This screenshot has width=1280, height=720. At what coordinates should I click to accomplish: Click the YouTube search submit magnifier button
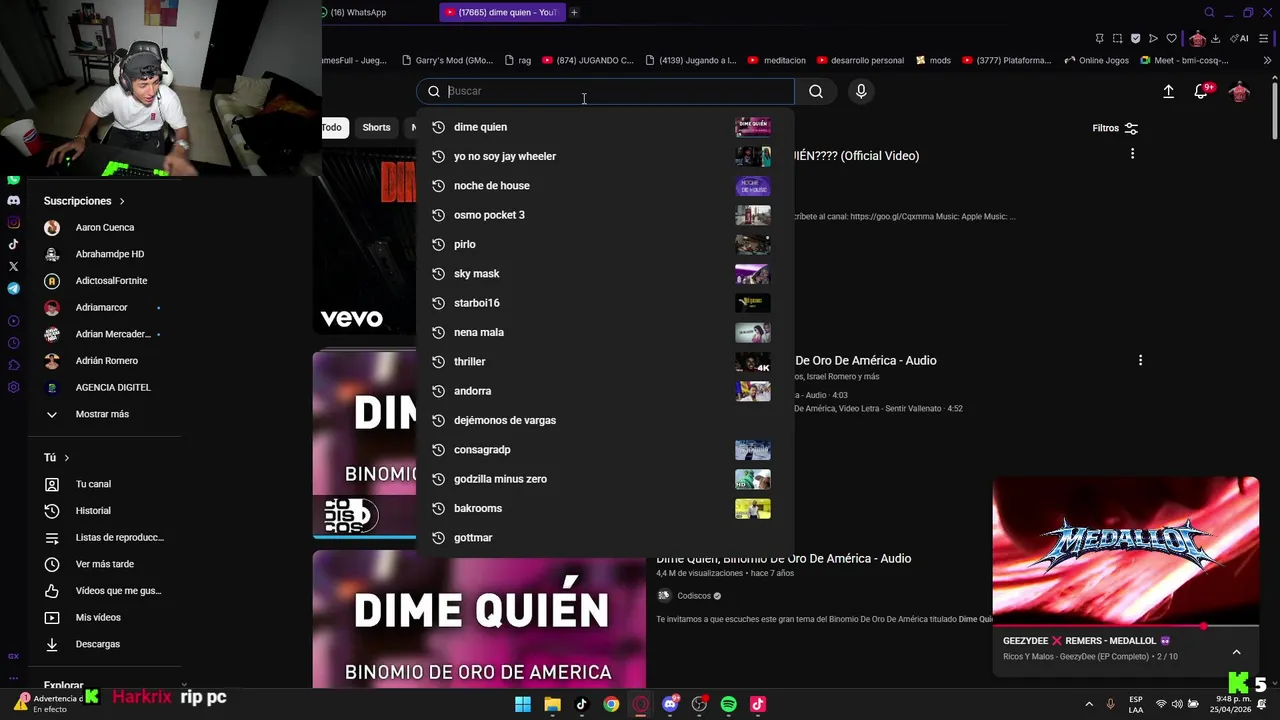pyautogui.click(x=816, y=91)
